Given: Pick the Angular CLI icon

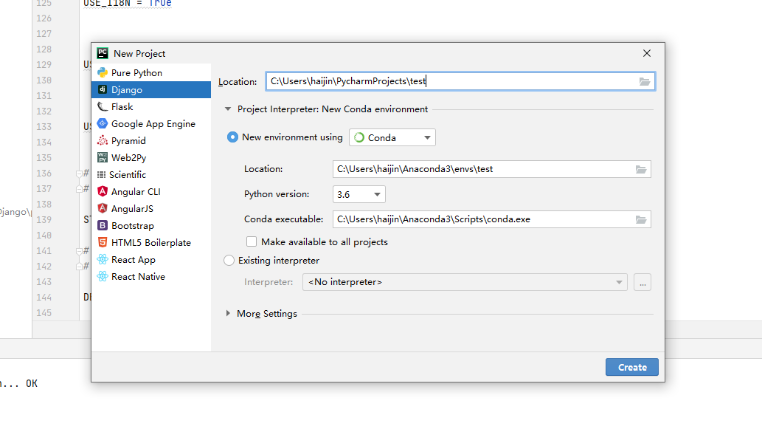Looking at the screenshot, I should coord(102,191).
